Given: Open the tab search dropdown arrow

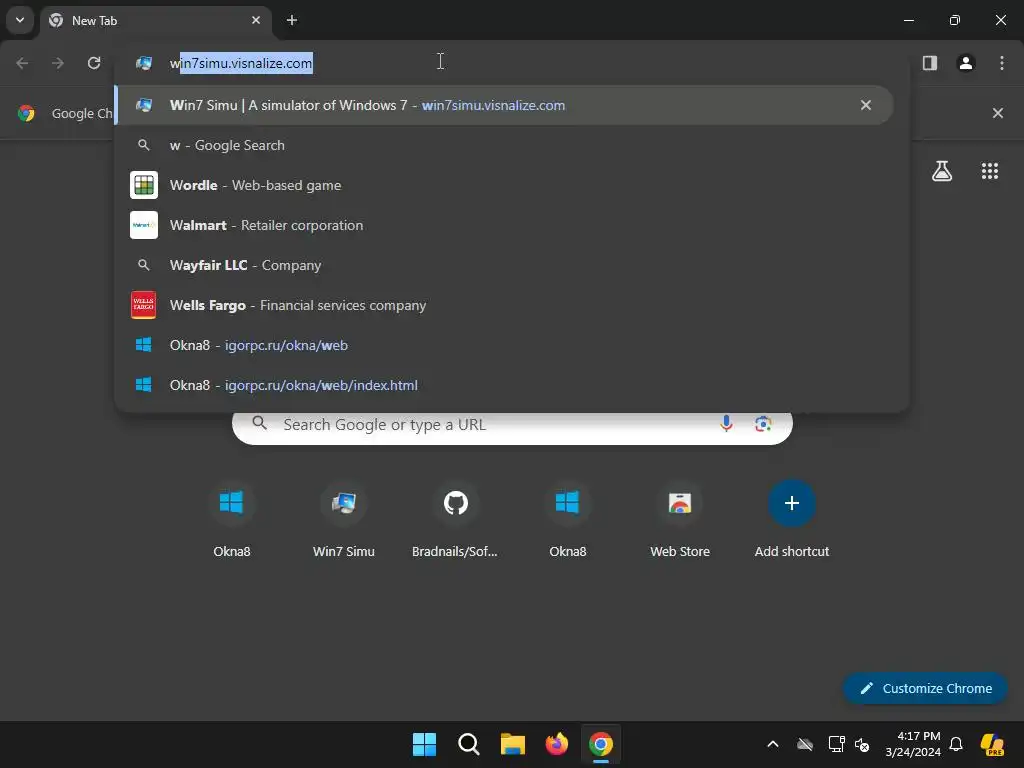Looking at the screenshot, I should click(x=20, y=20).
